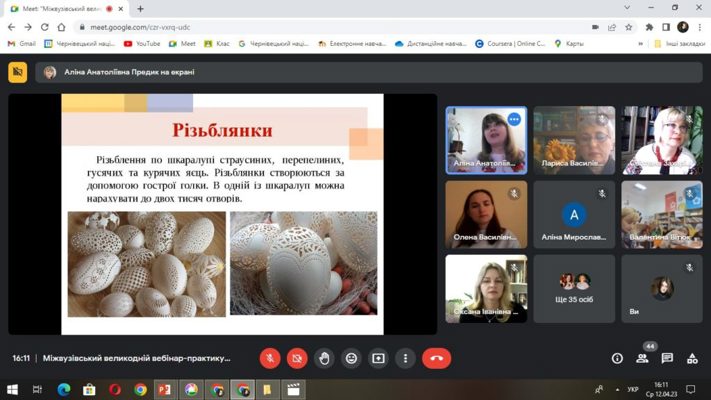Open the clapperboard video app on taskbar

[x=293, y=390]
